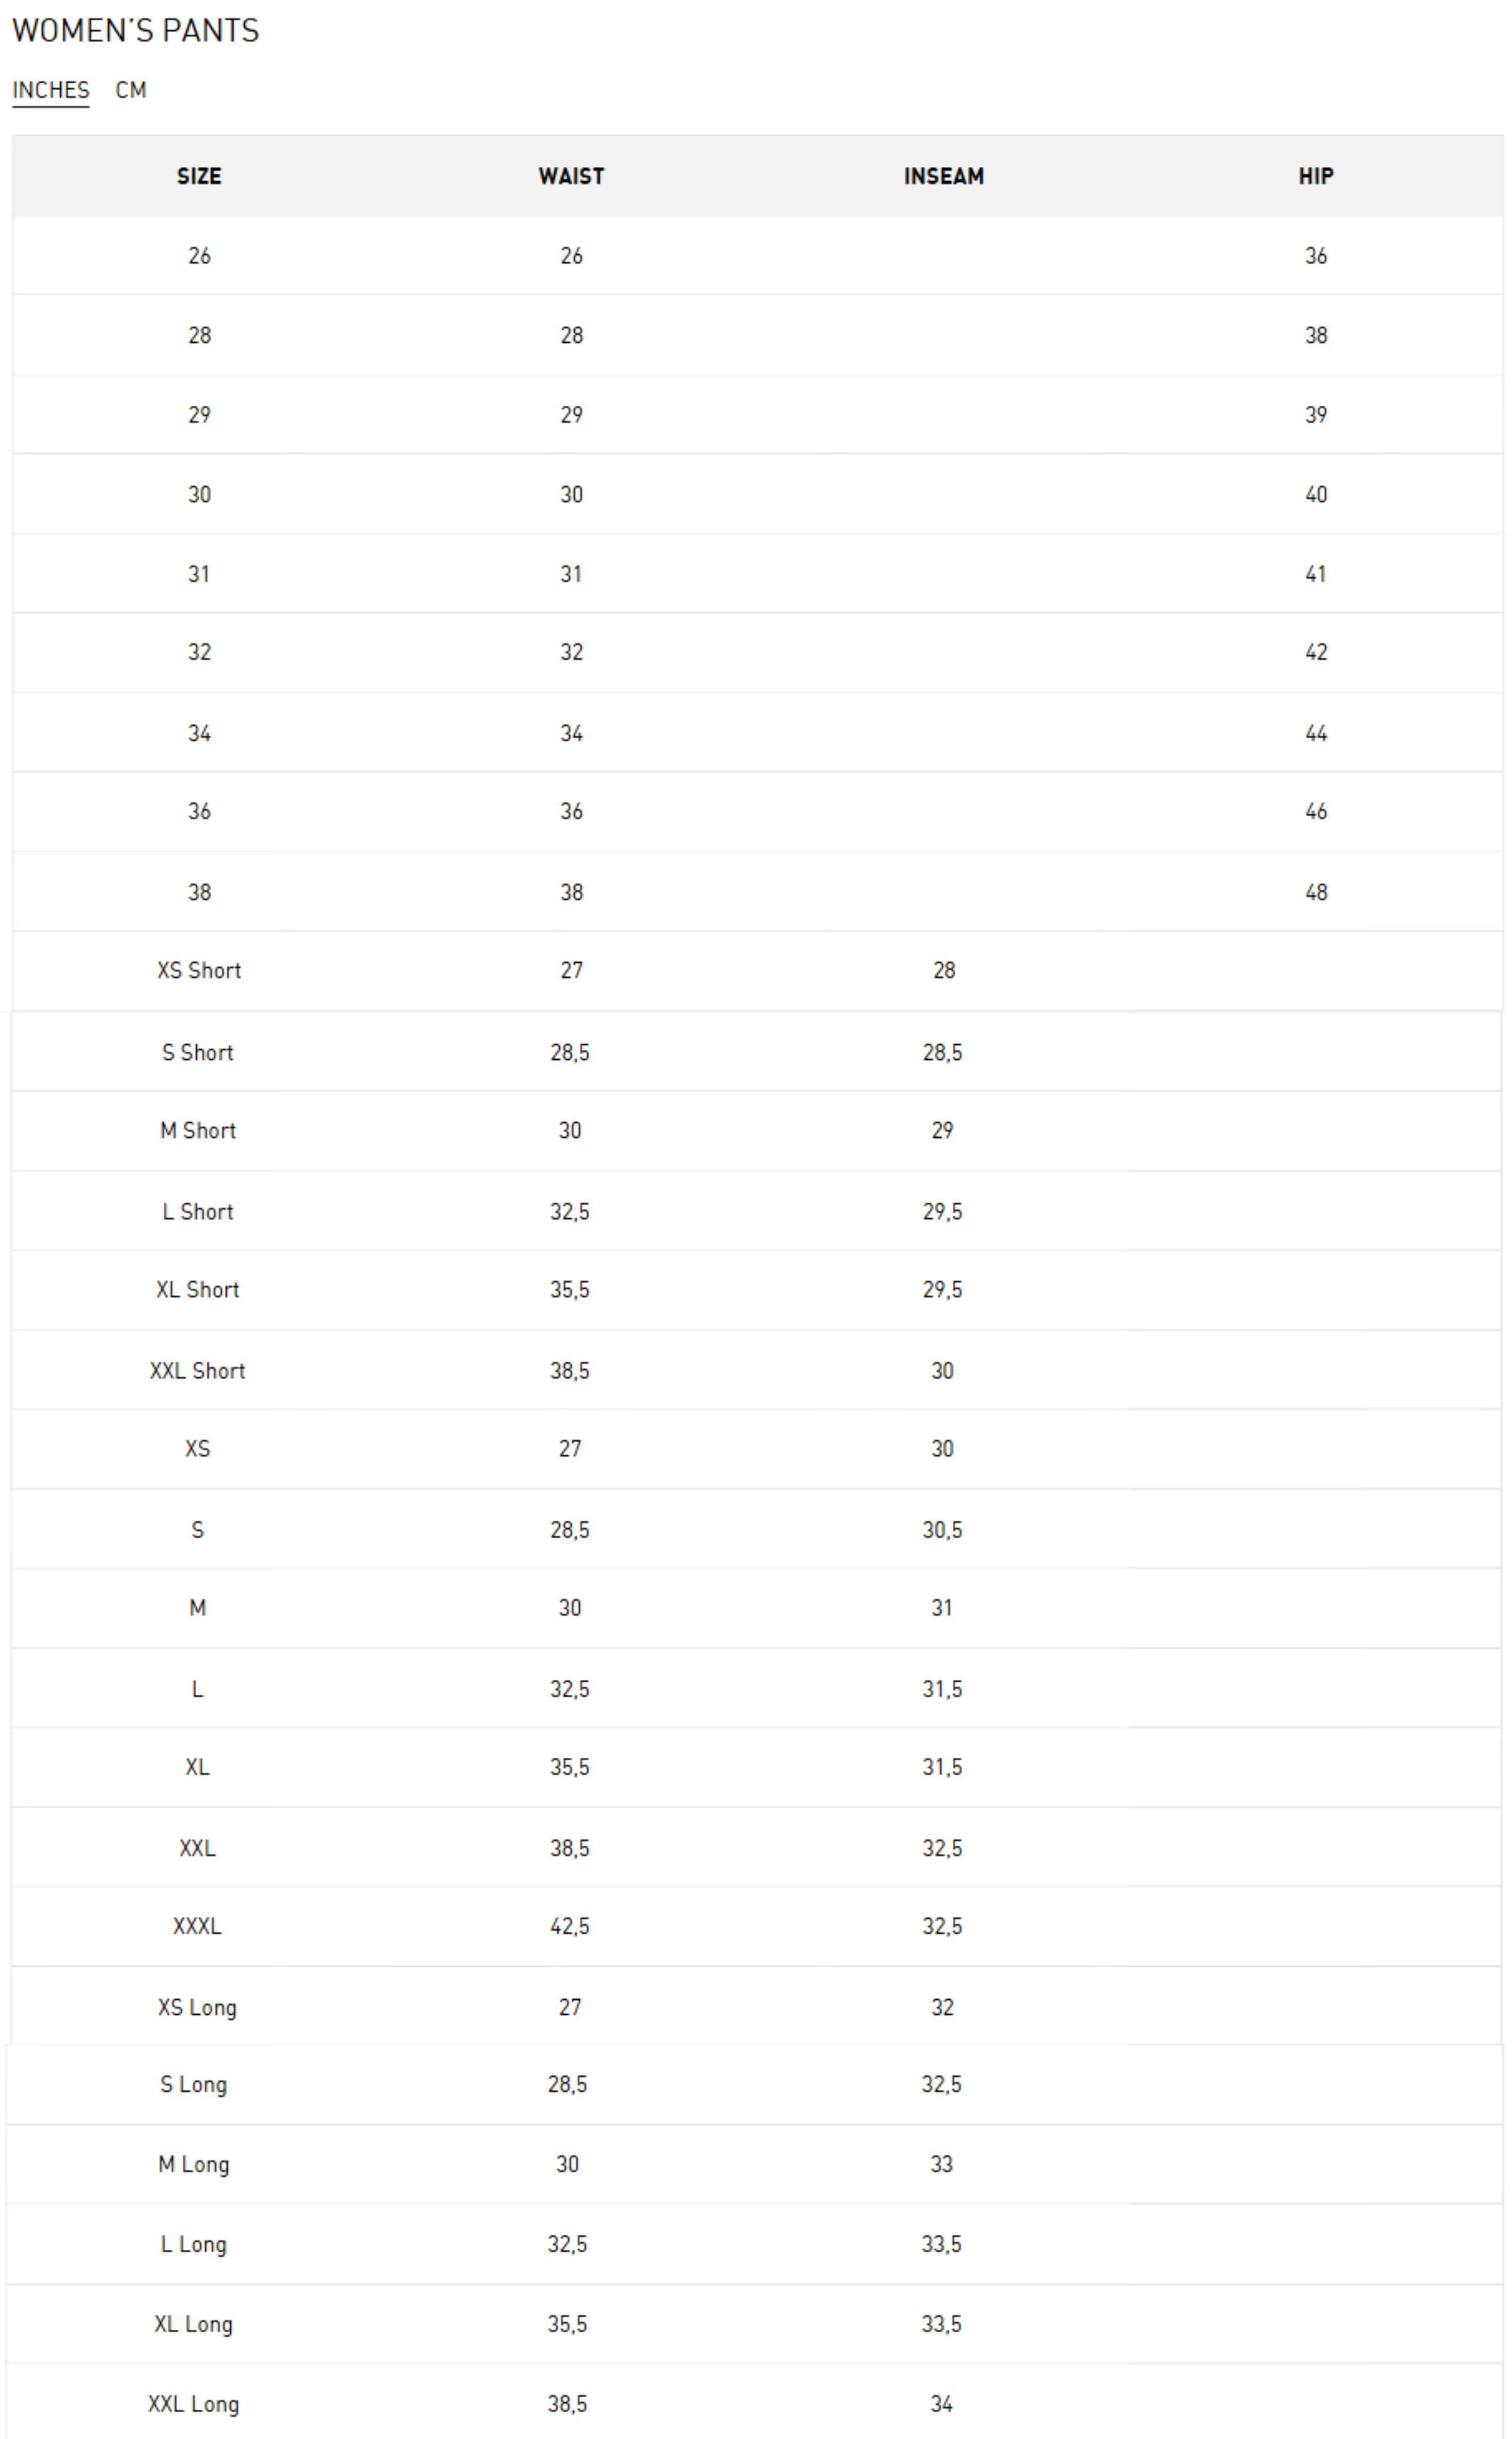Select the XS Short size row label

click(x=199, y=970)
